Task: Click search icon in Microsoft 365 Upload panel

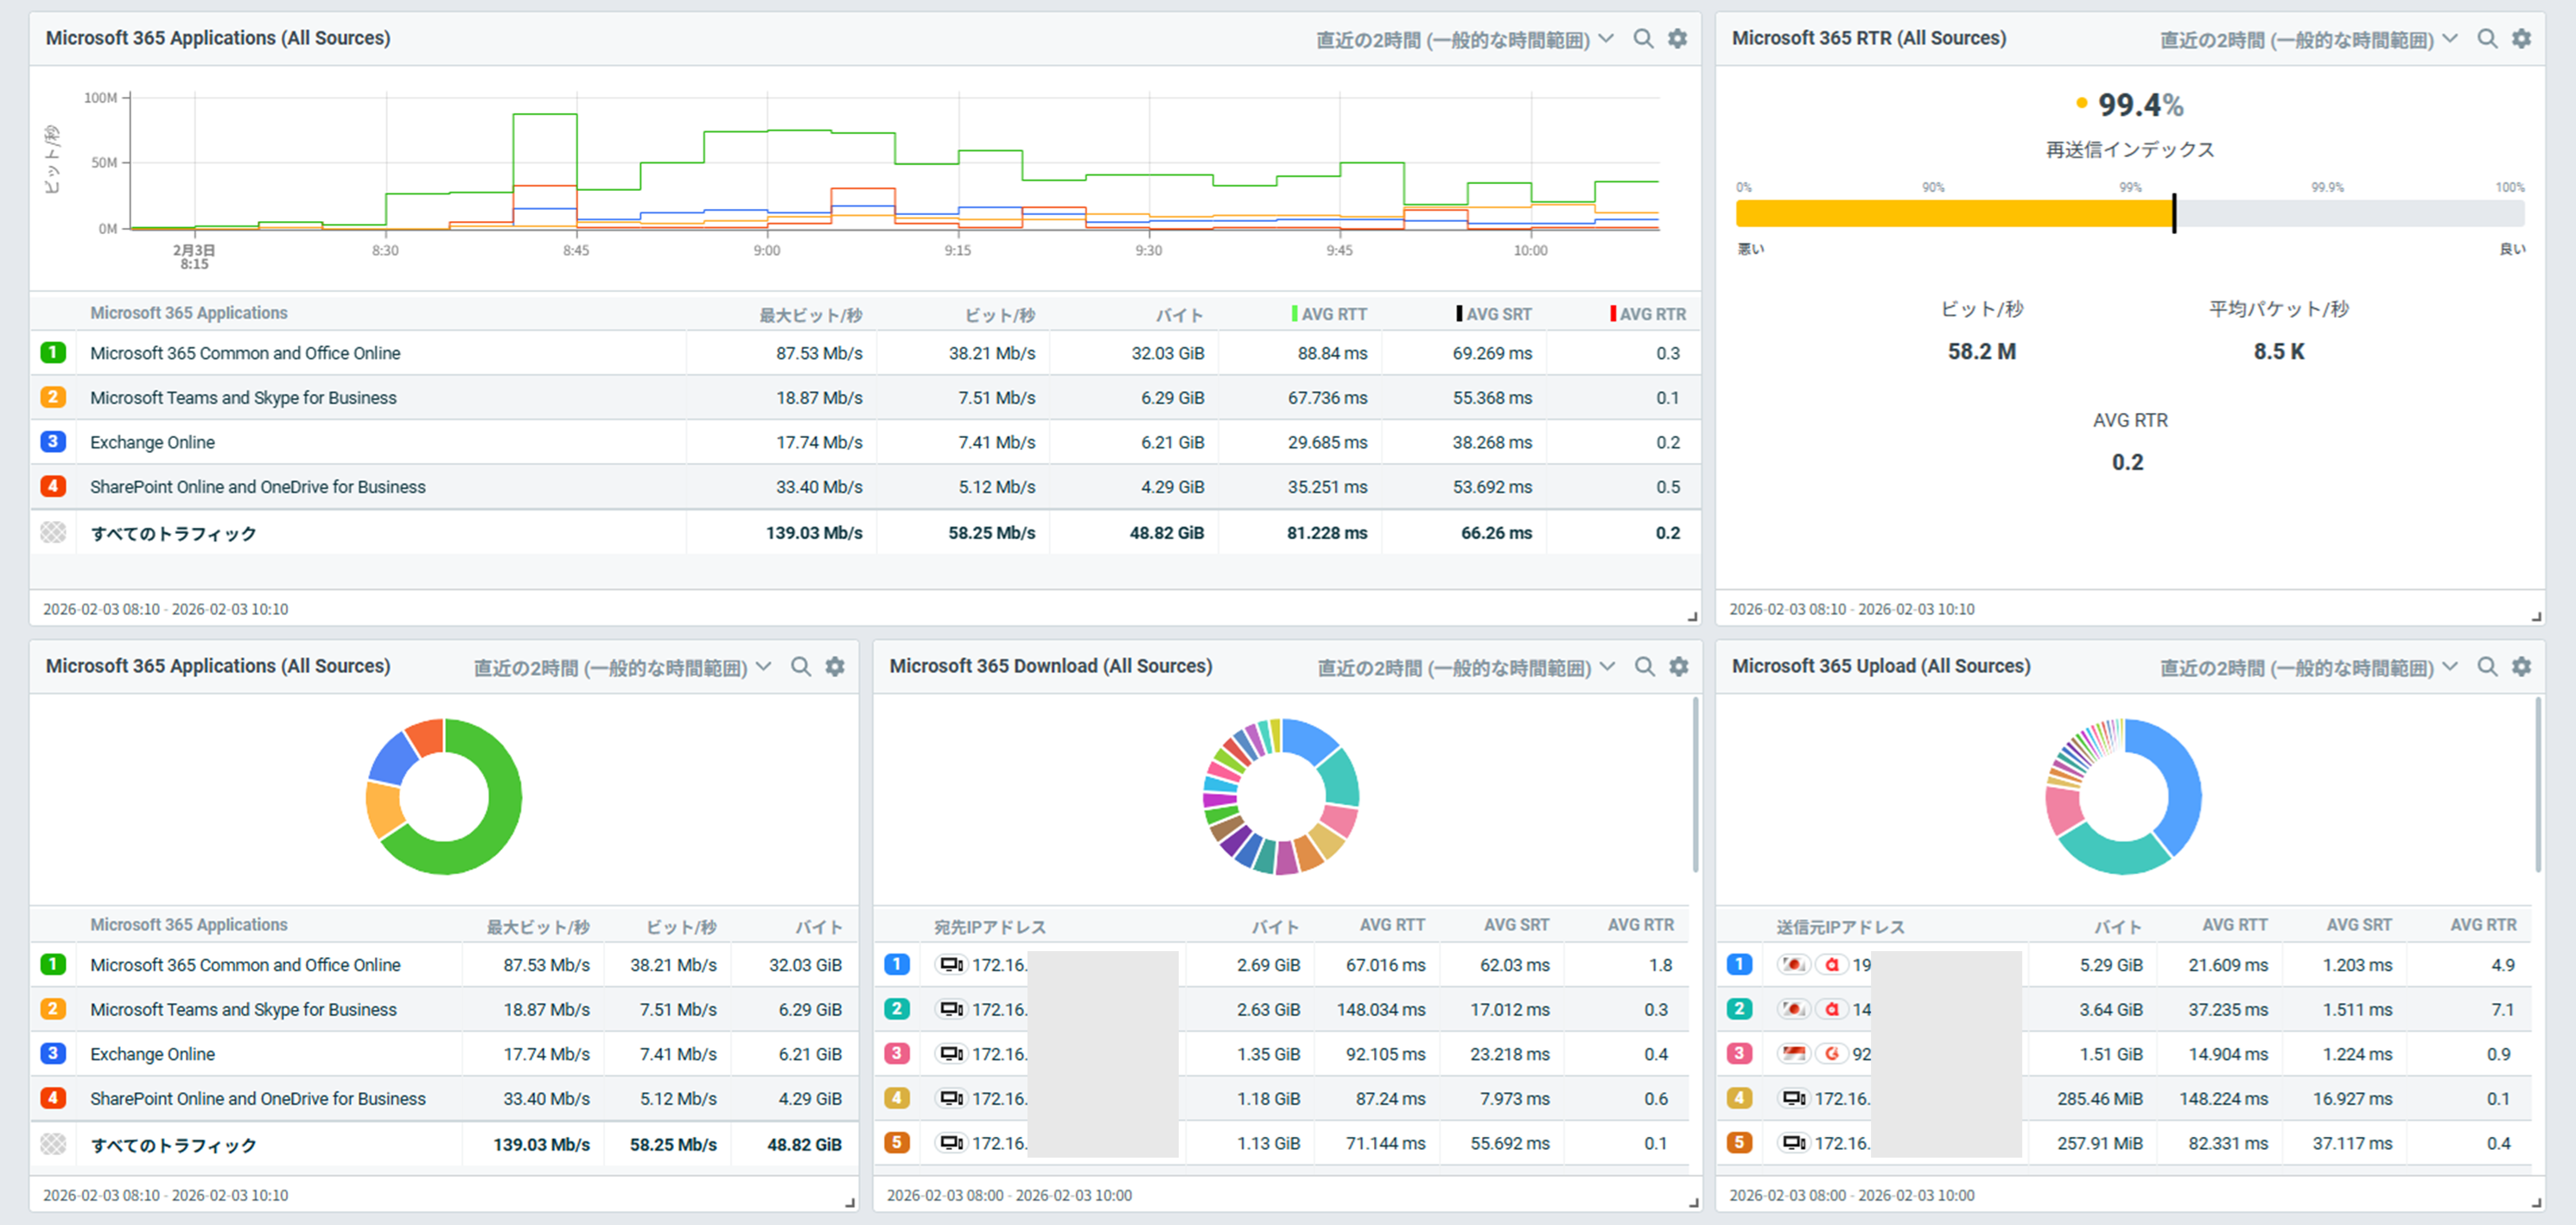Action: [2487, 667]
